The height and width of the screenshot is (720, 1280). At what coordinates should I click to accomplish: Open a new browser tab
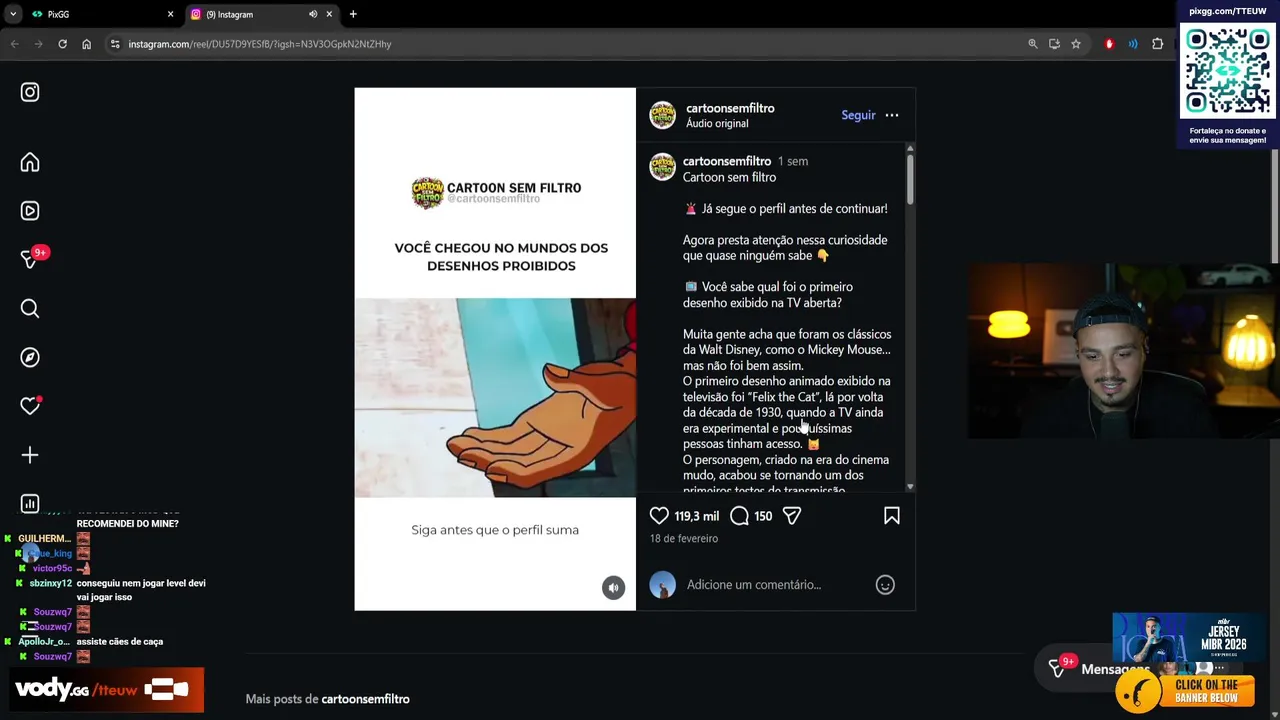coord(353,14)
